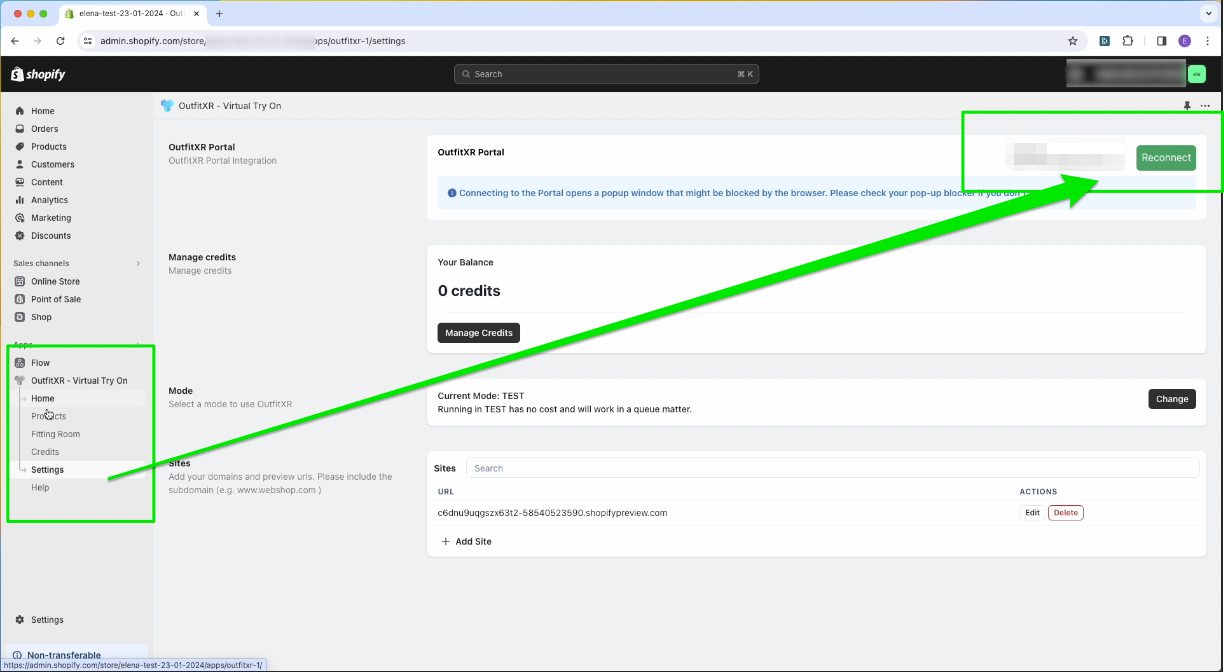
Task: Open the tab search dropdown chevron
Action: coord(1206,14)
